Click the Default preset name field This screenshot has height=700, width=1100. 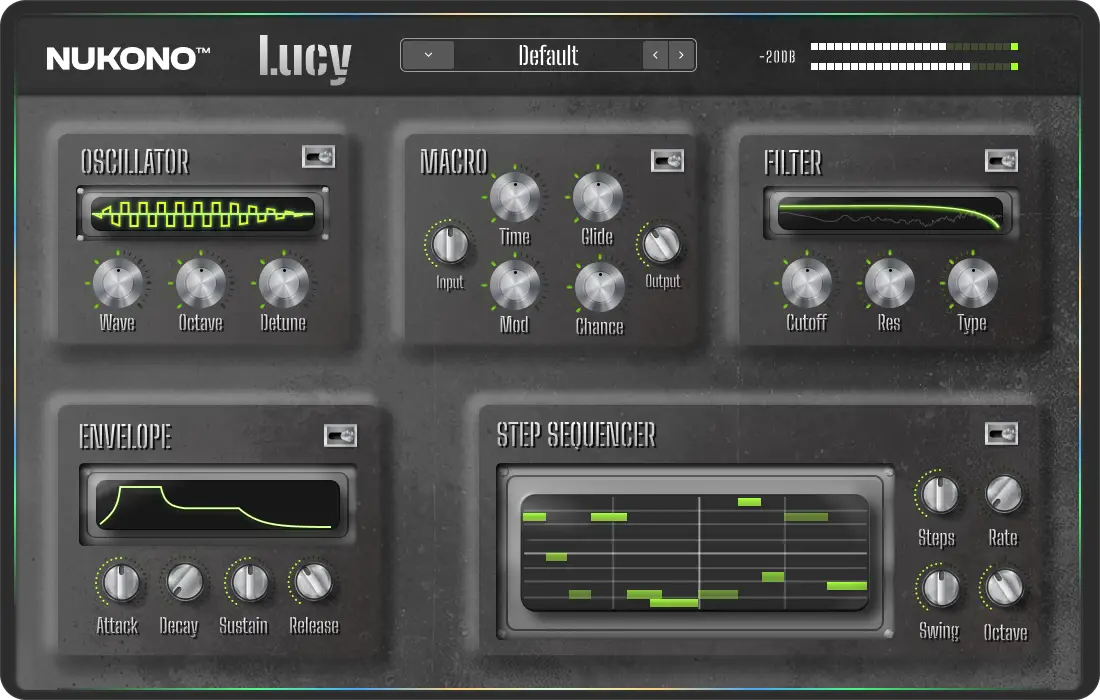(x=548, y=55)
